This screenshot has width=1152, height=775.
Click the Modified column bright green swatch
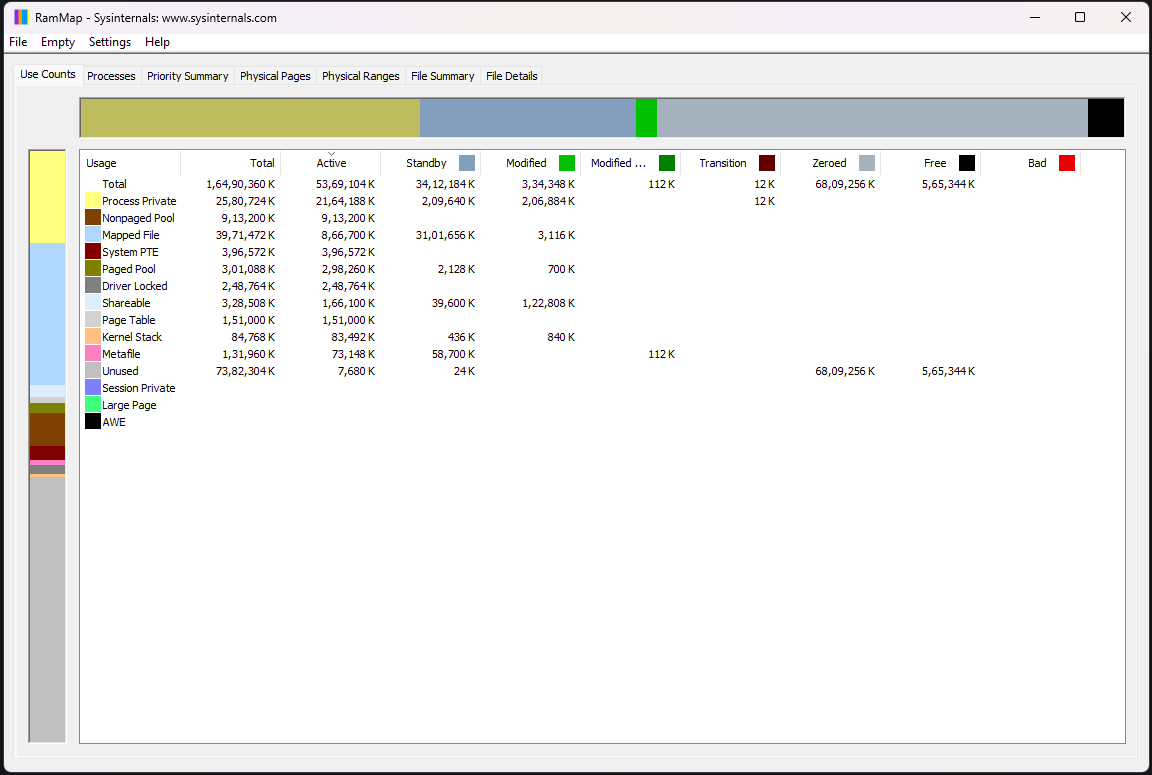tap(566, 163)
